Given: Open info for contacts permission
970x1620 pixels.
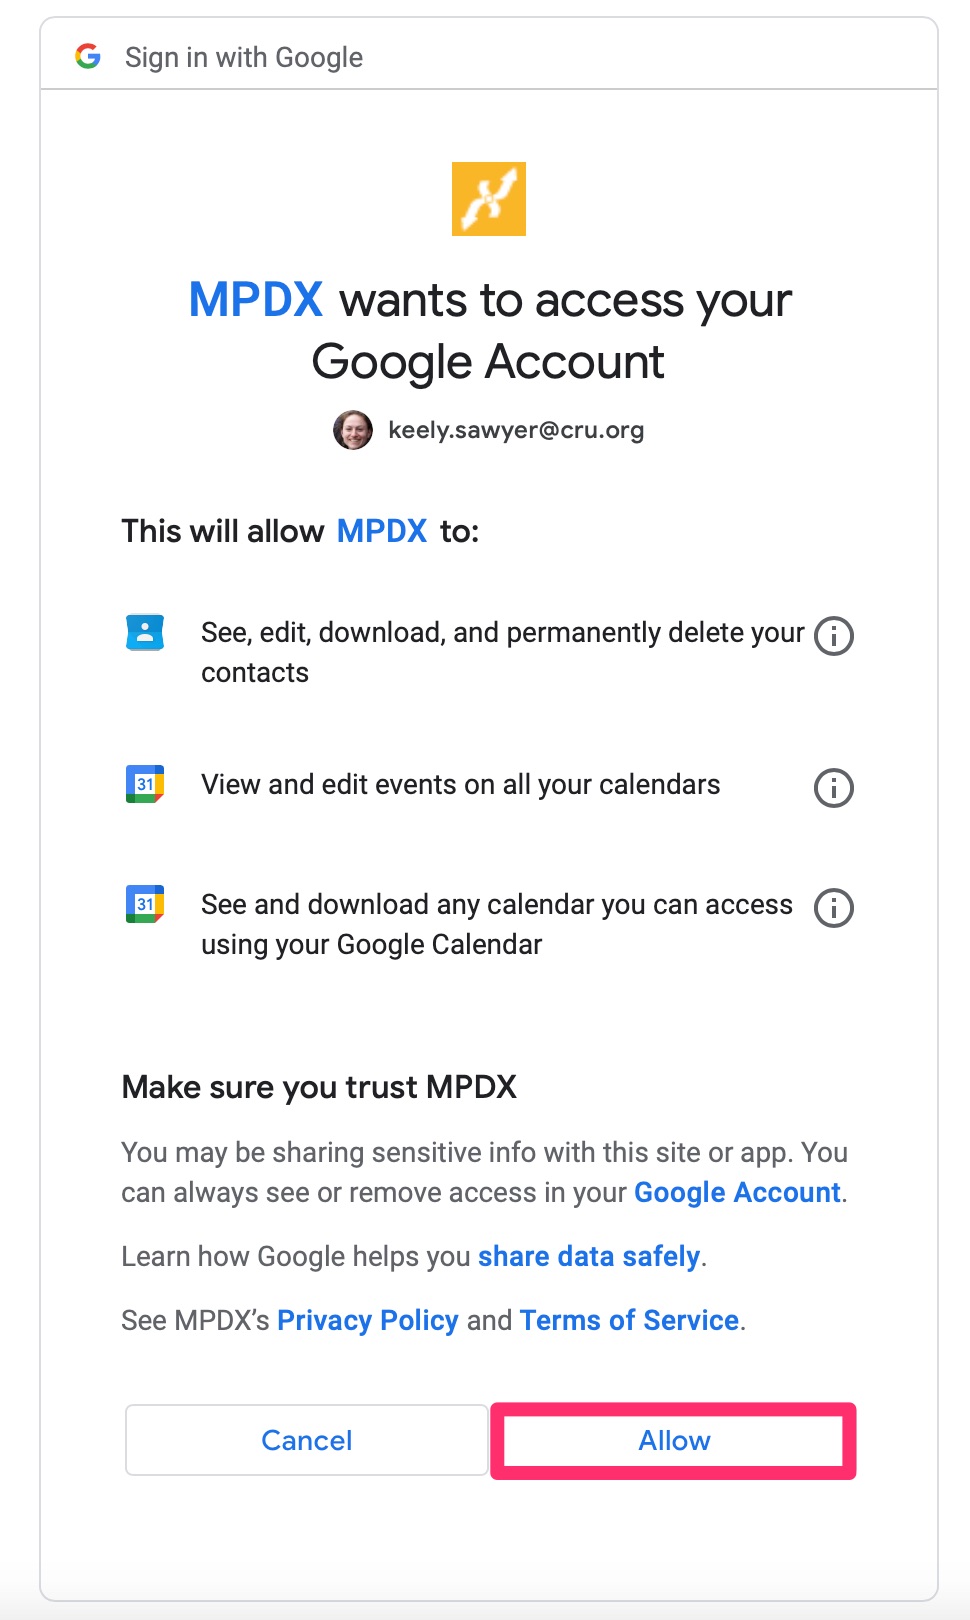Looking at the screenshot, I should point(834,636).
